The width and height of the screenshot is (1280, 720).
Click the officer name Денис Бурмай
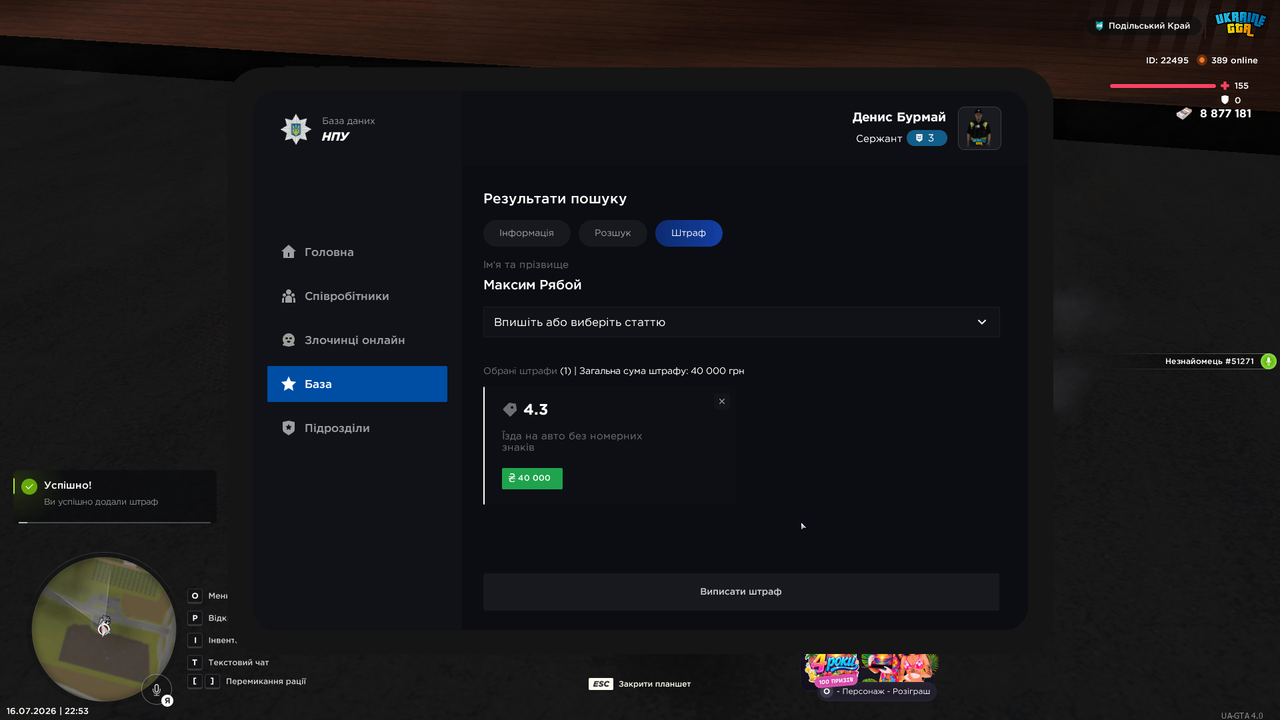click(899, 117)
